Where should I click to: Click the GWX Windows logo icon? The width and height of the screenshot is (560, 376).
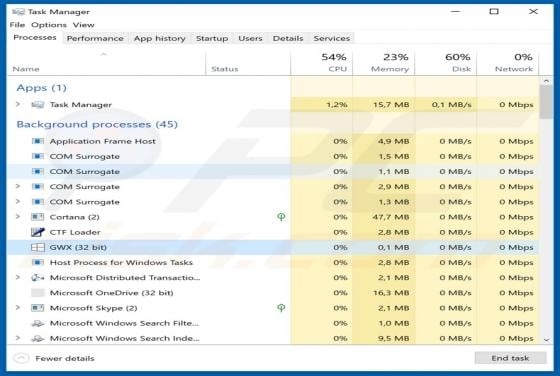pyautogui.click(x=38, y=247)
